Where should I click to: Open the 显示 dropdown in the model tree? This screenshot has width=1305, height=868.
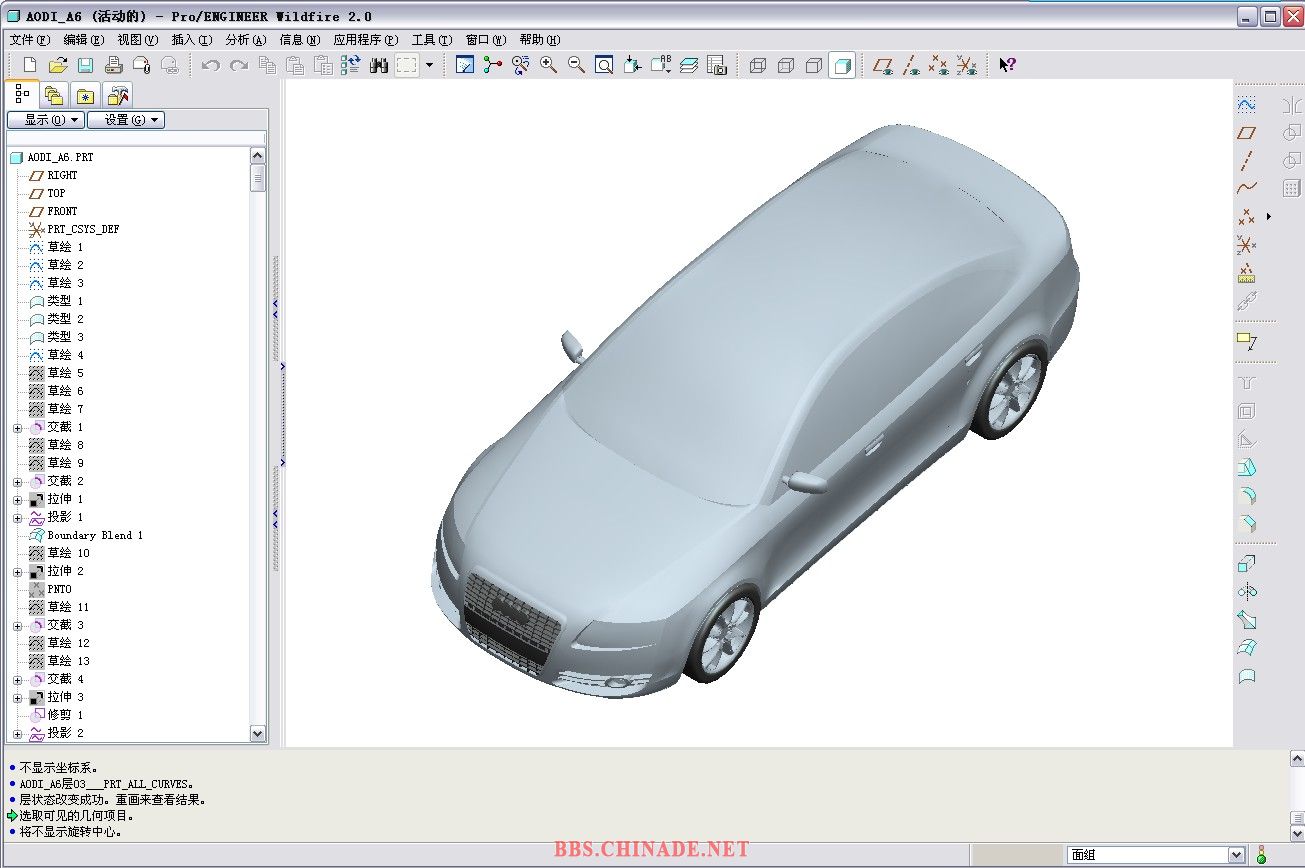click(45, 120)
